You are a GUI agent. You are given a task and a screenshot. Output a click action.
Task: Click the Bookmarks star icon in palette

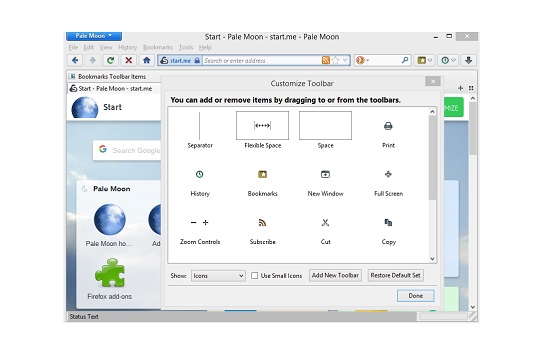[262, 174]
